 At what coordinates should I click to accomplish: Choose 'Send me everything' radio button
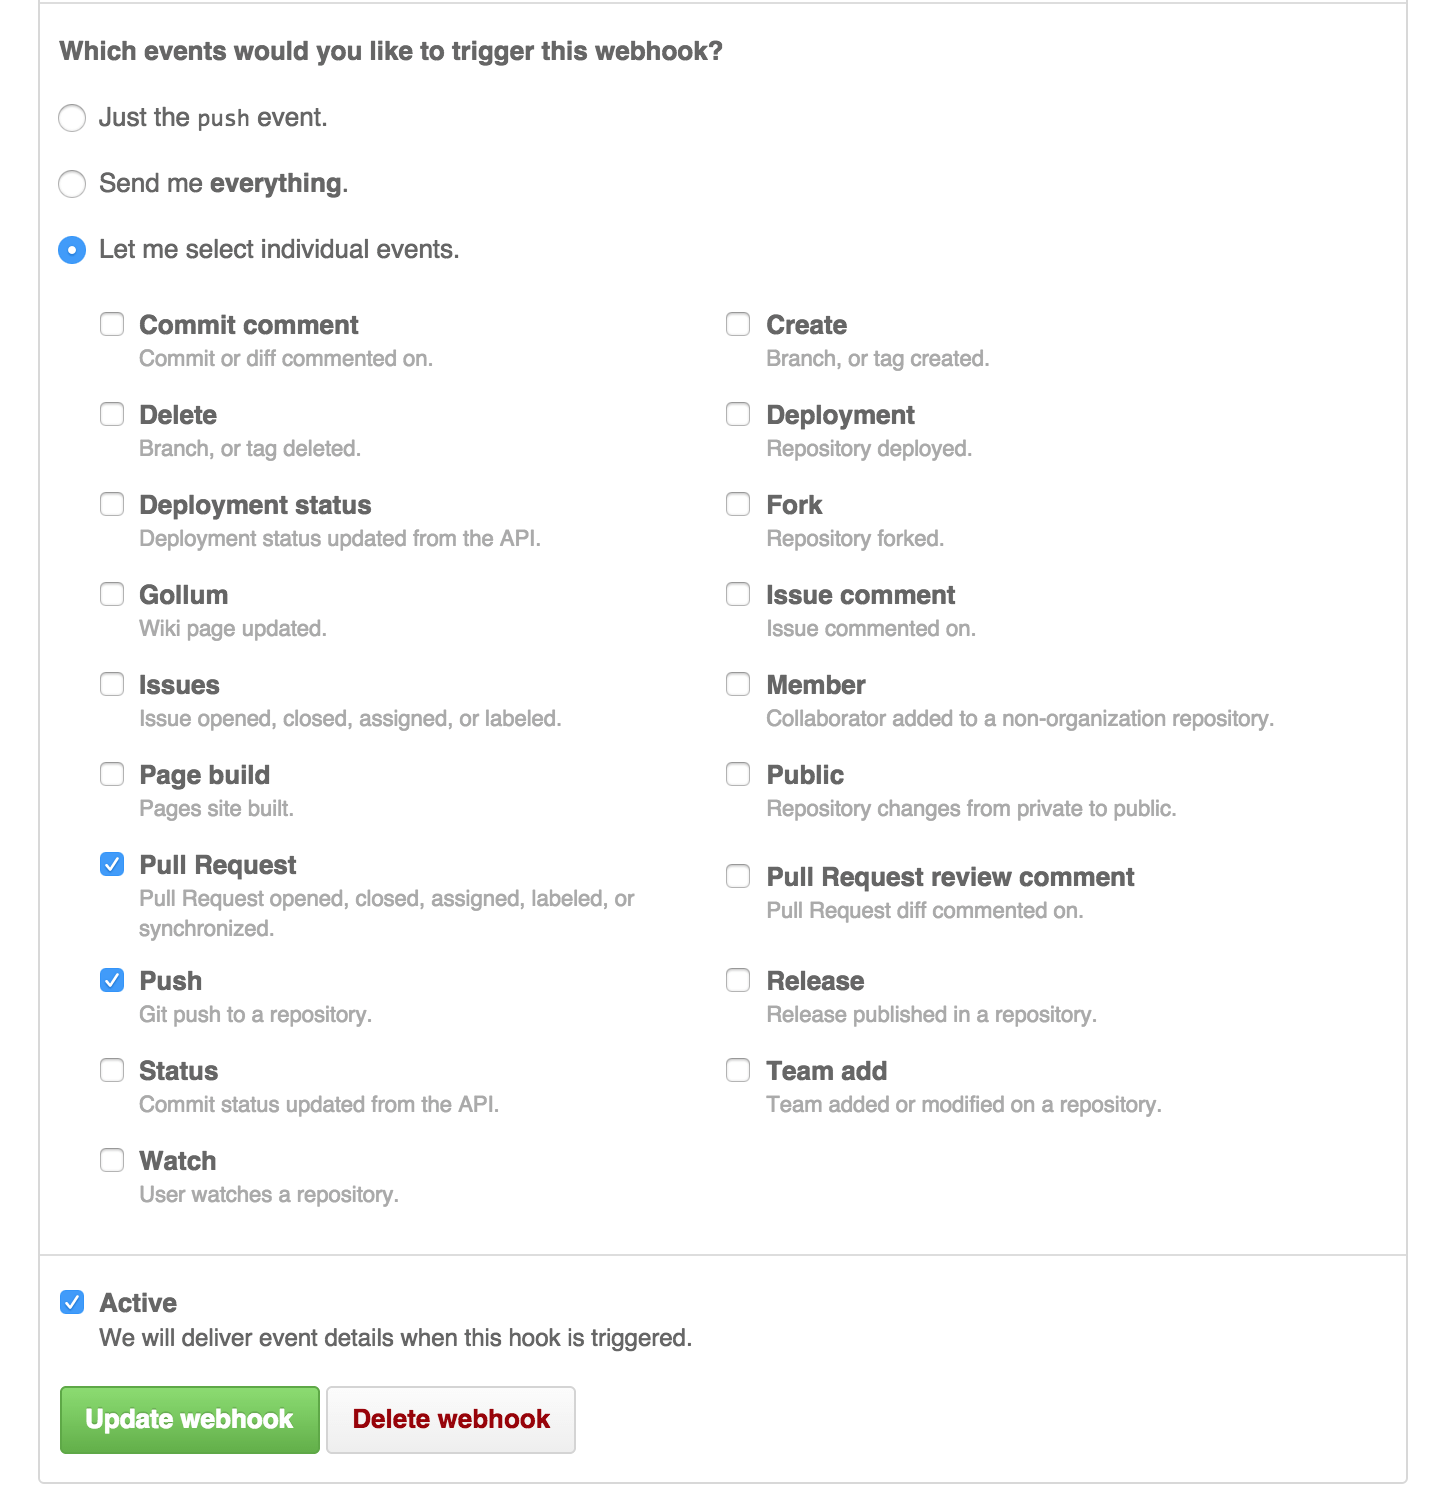[x=71, y=184]
